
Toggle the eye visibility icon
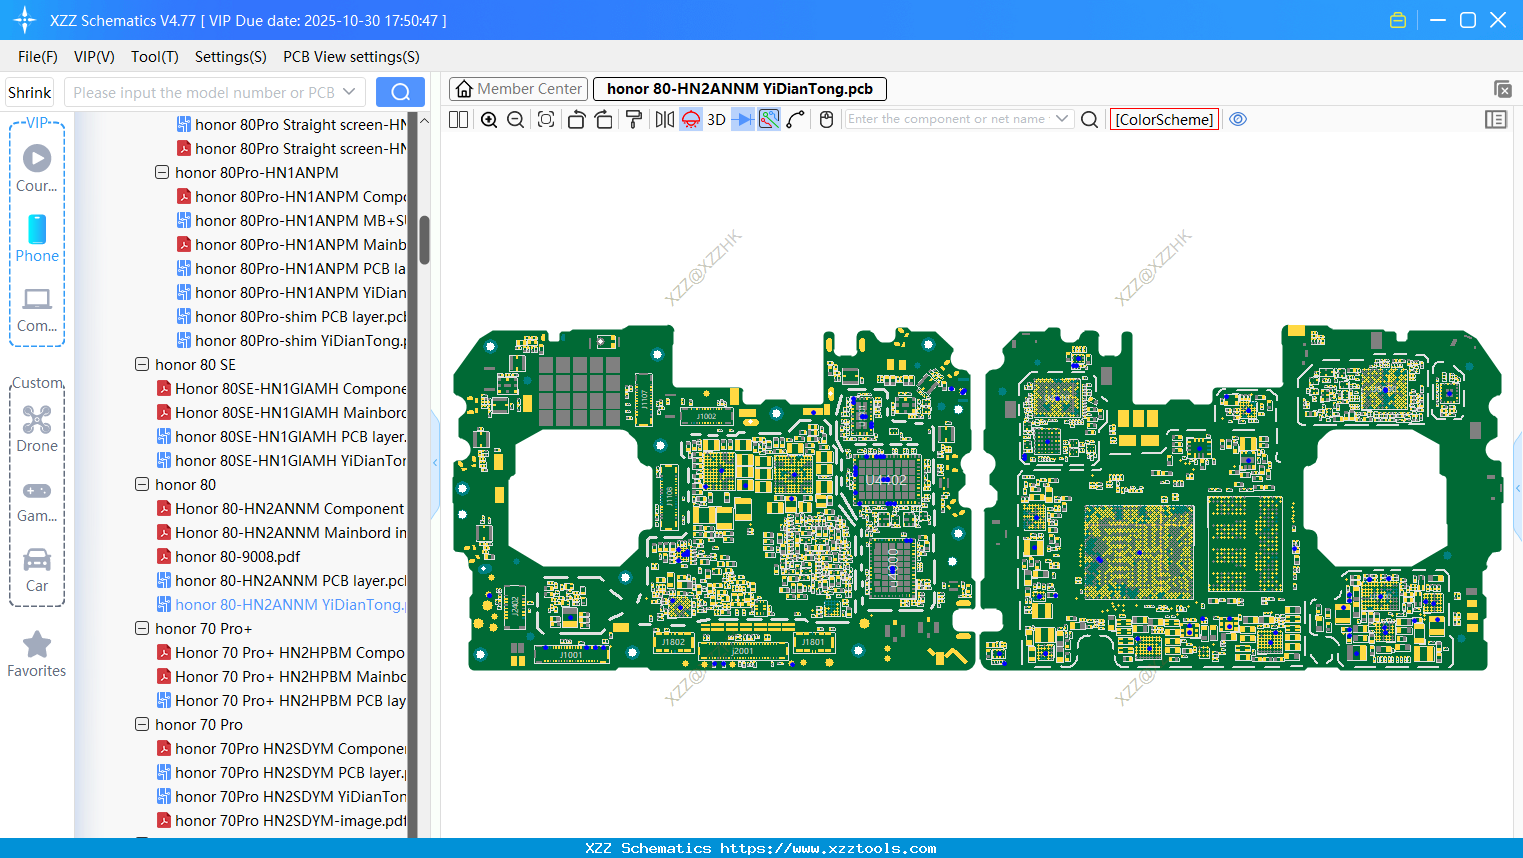click(x=1238, y=119)
